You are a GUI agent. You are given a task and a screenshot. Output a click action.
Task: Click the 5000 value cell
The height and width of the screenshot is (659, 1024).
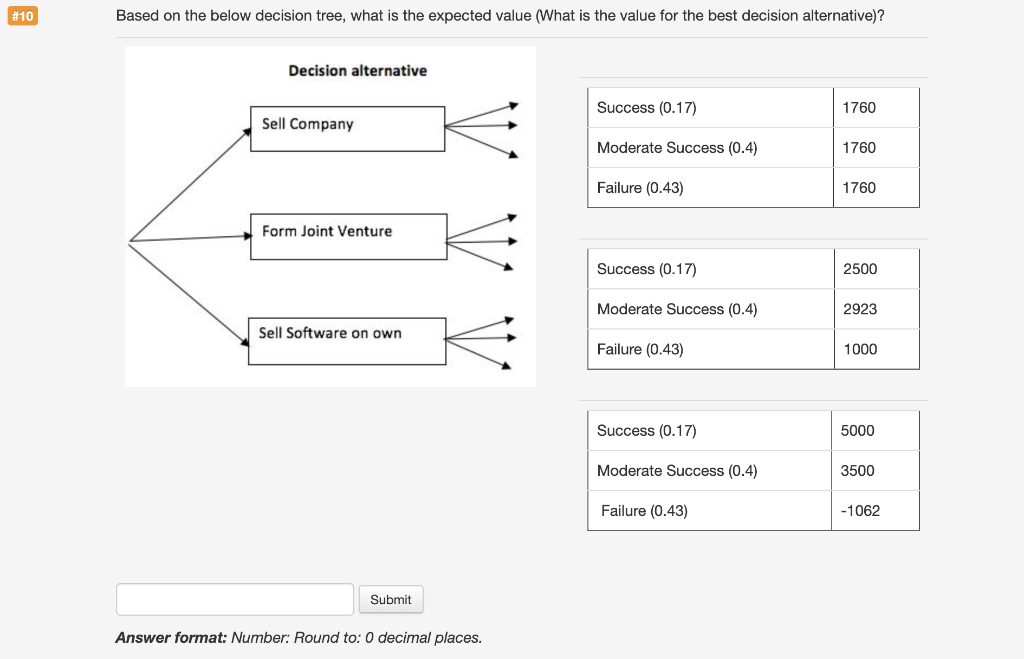click(875, 430)
